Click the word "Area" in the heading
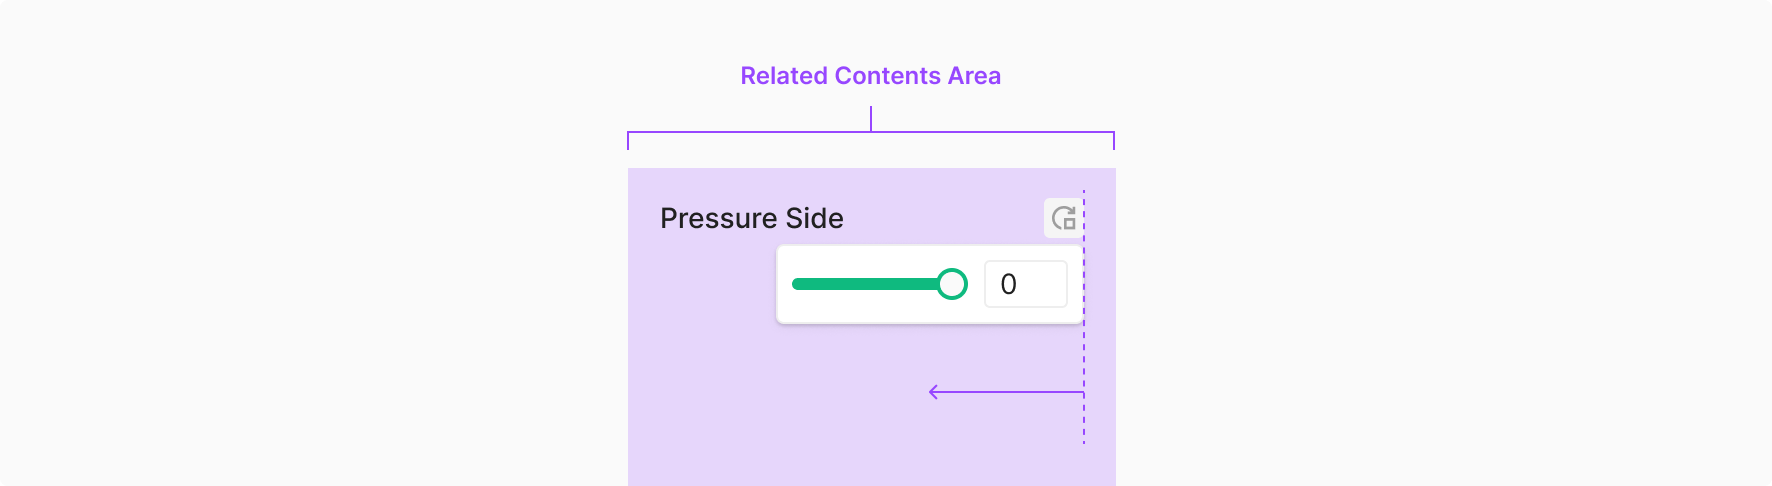1772x486 pixels. [974, 76]
